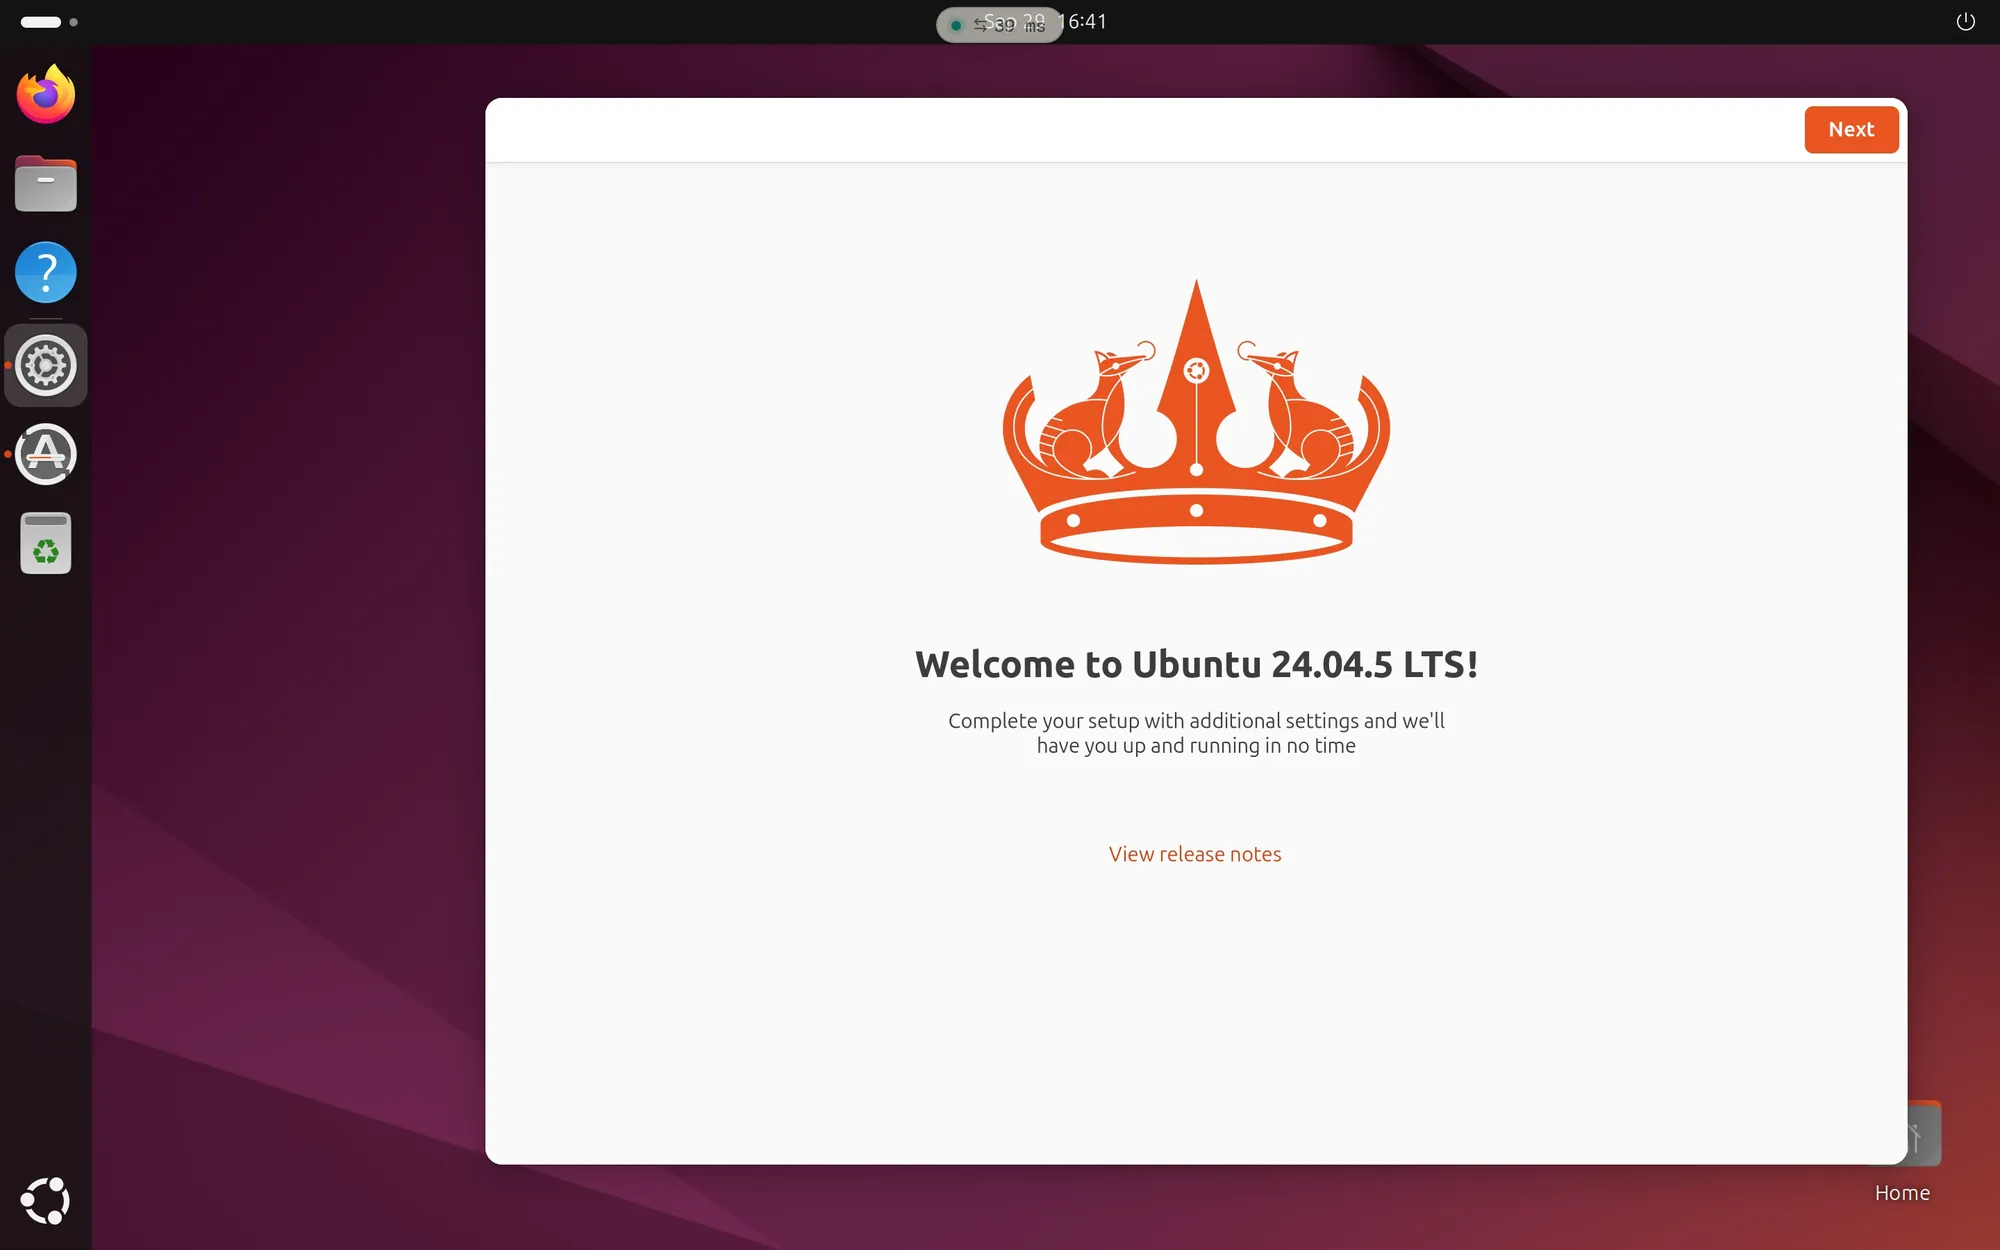The width and height of the screenshot is (2000, 1250).
Task: Open the Activities workspace indicator
Action: pos(49,22)
